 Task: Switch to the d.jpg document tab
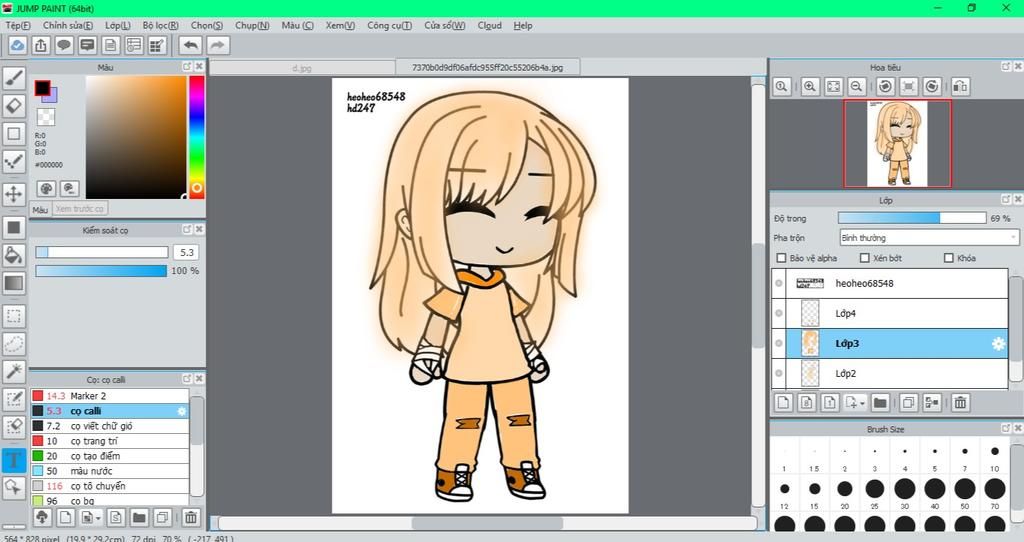(301, 68)
